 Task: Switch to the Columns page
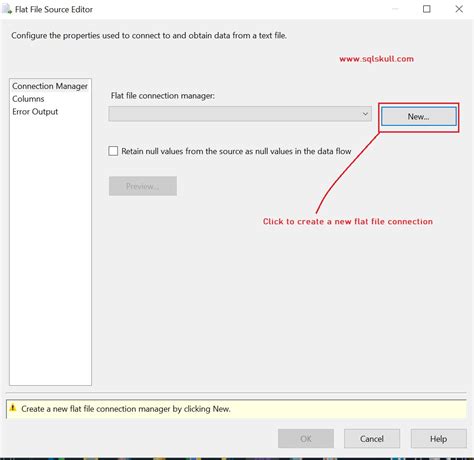28,99
